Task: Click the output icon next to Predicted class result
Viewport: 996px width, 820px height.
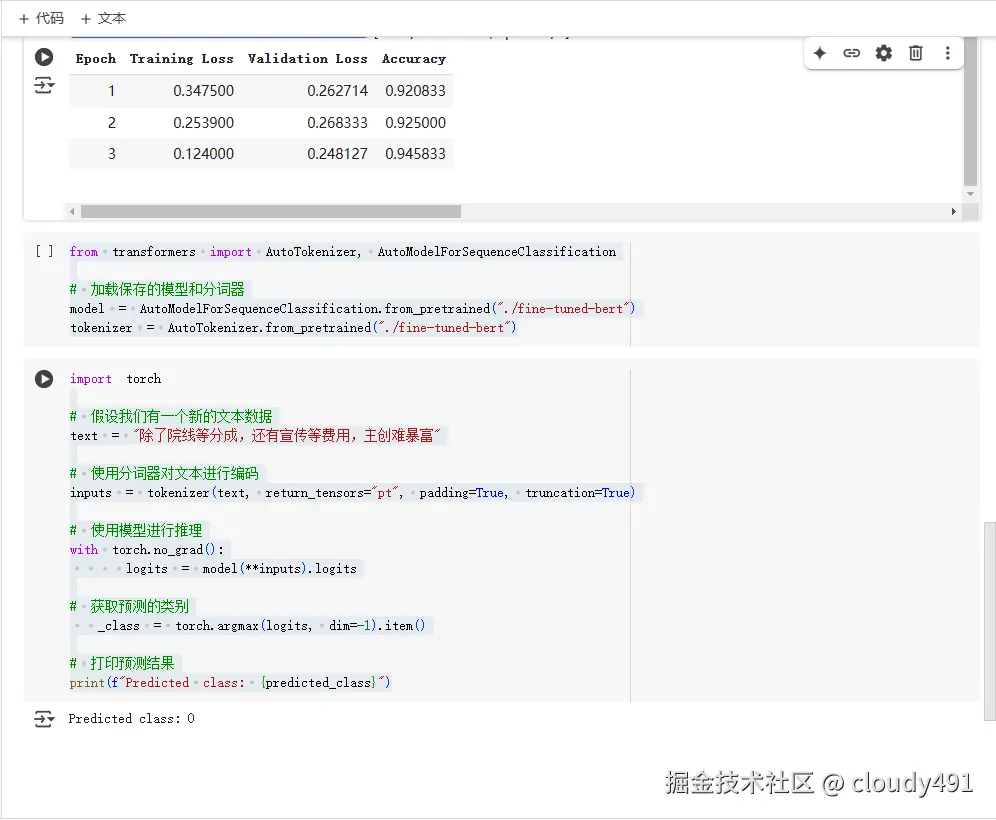Action: click(x=44, y=718)
